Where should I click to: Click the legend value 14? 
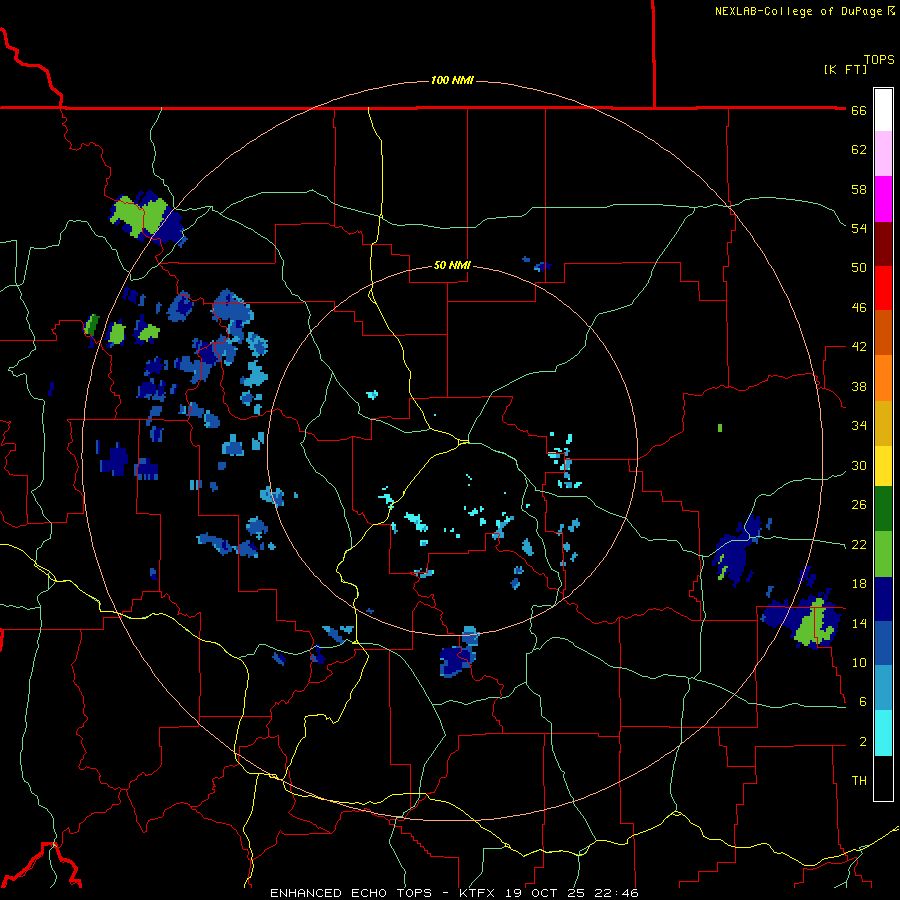click(859, 623)
